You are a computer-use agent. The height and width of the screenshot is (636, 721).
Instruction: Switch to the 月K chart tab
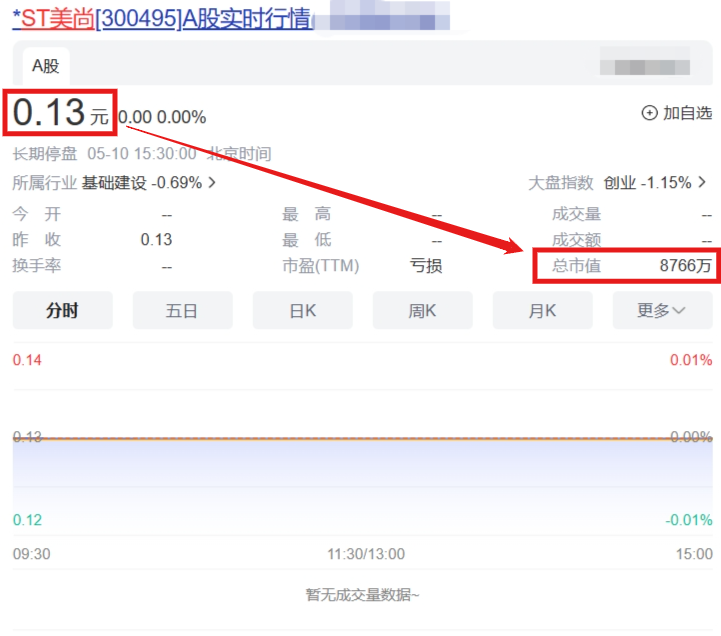[x=543, y=310]
